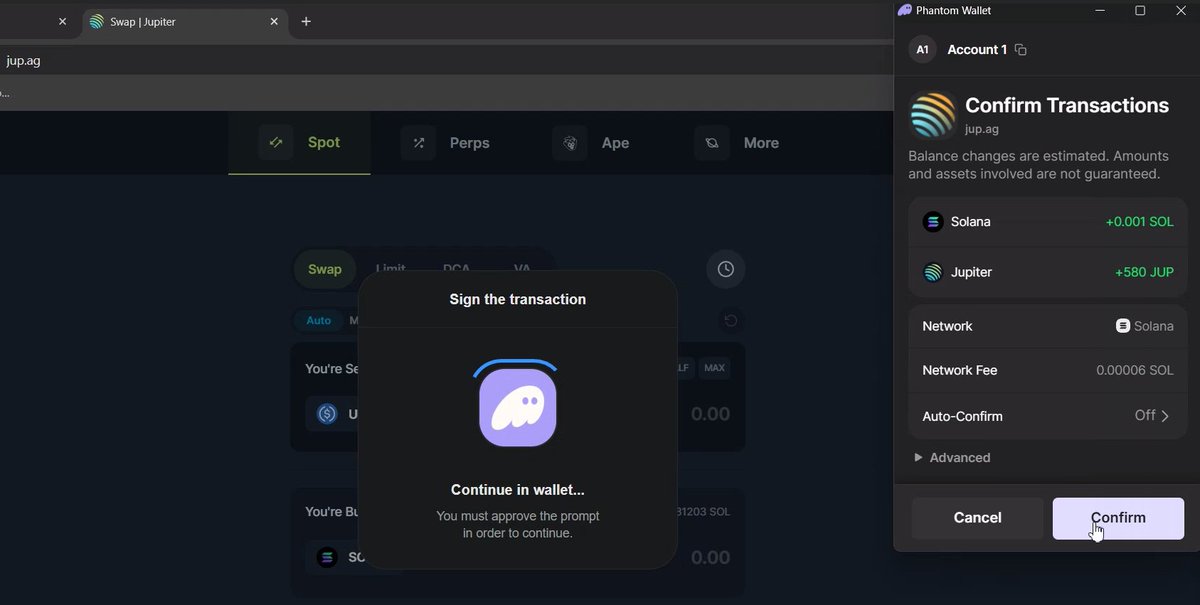Viewport: 1200px width, 605px height.
Task: Click the SOL token icon in buying panel
Action: 327,557
